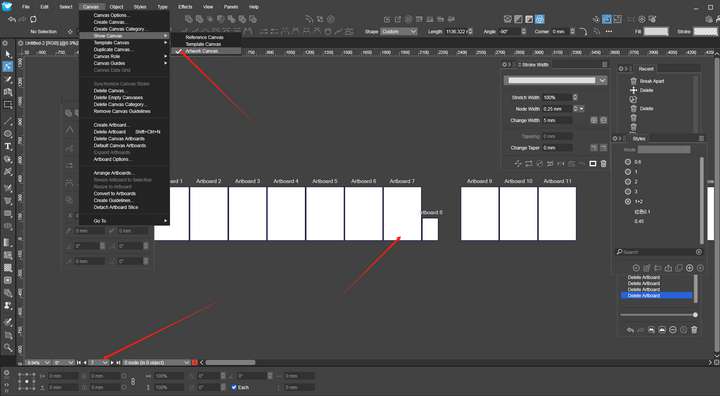Select the Ellipse shape tool
Viewport: 720px width, 396px height.
[8, 134]
